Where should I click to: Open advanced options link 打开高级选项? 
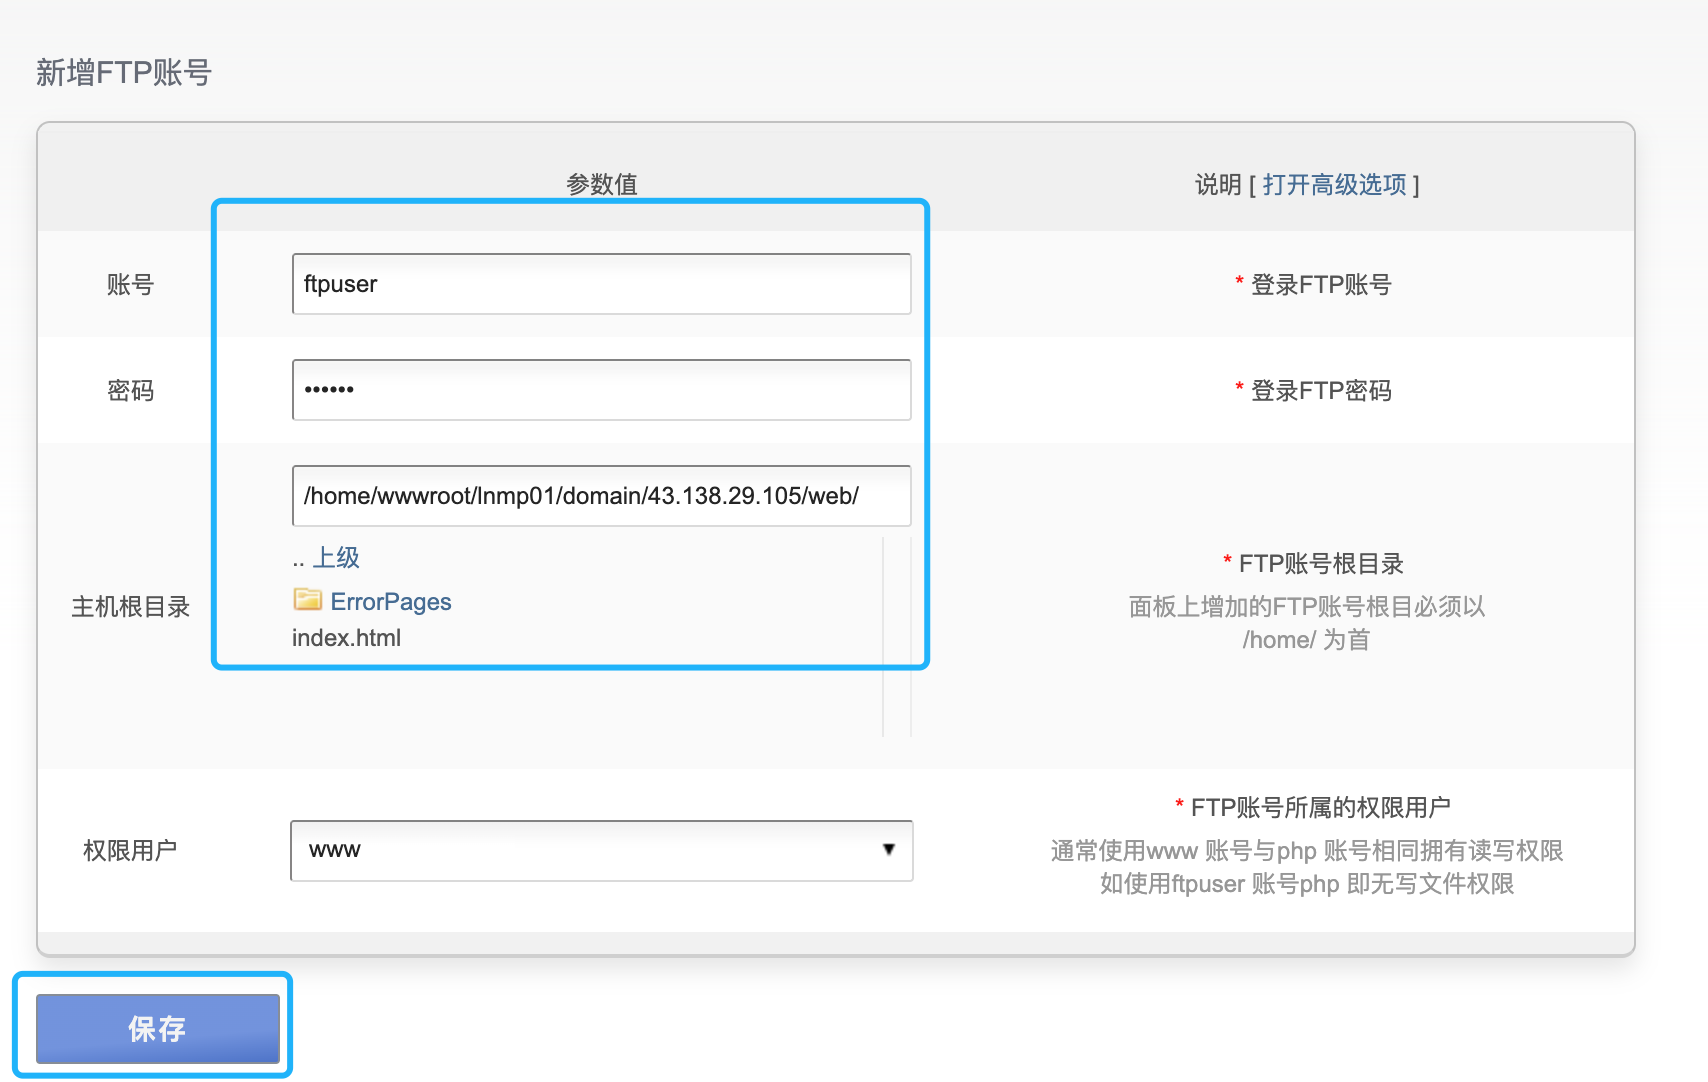(x=1334, y=185)
